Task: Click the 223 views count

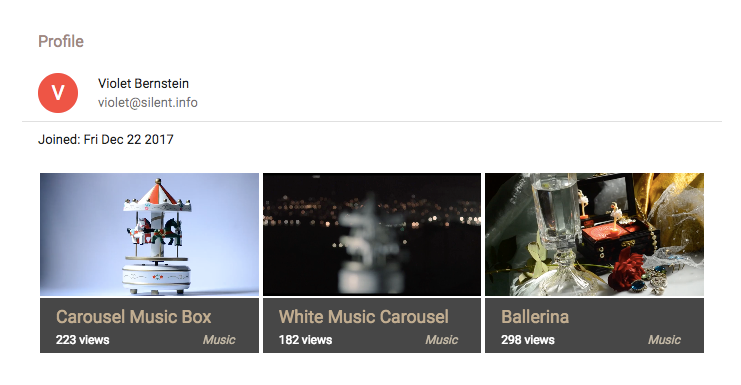Action: 83,340
